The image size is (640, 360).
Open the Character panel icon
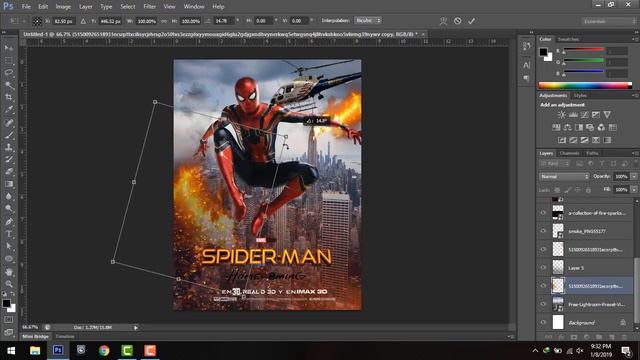[x=527, y=64]
